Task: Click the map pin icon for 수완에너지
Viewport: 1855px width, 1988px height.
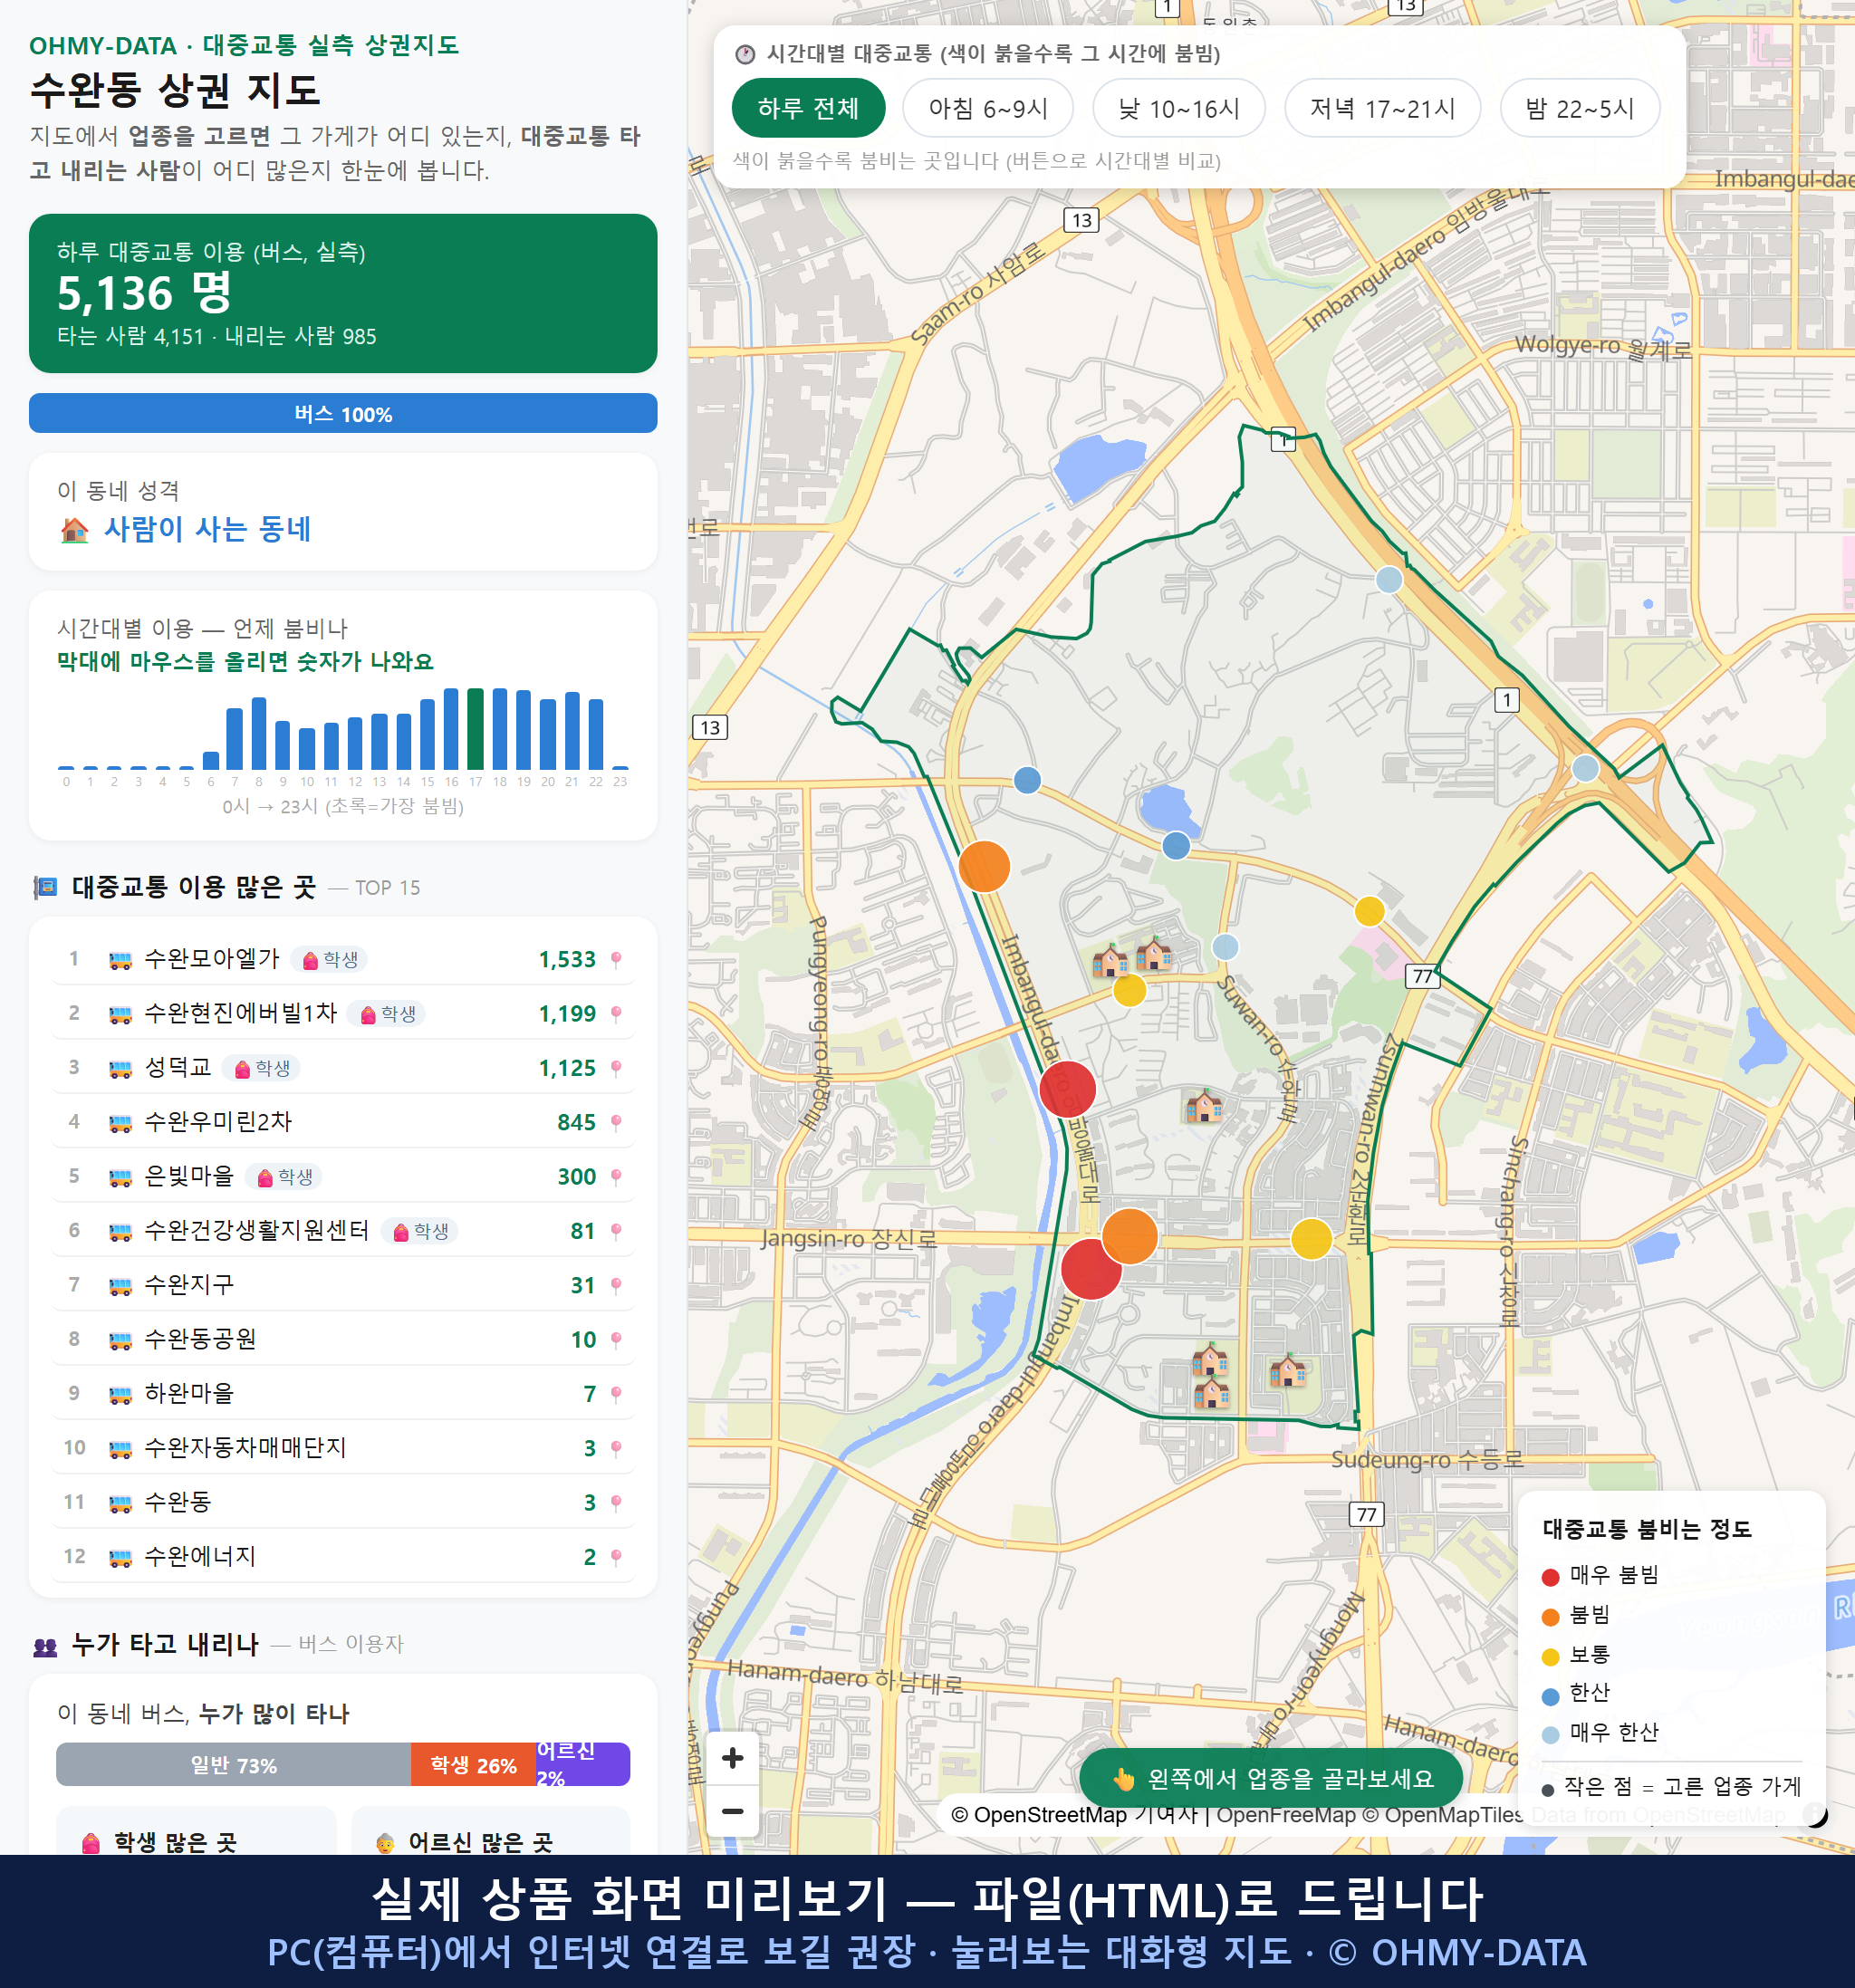Action: [616, 1557]
